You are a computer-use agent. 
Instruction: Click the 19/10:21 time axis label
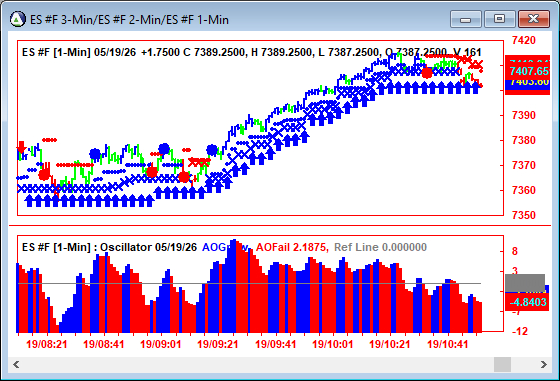(390, 345)
